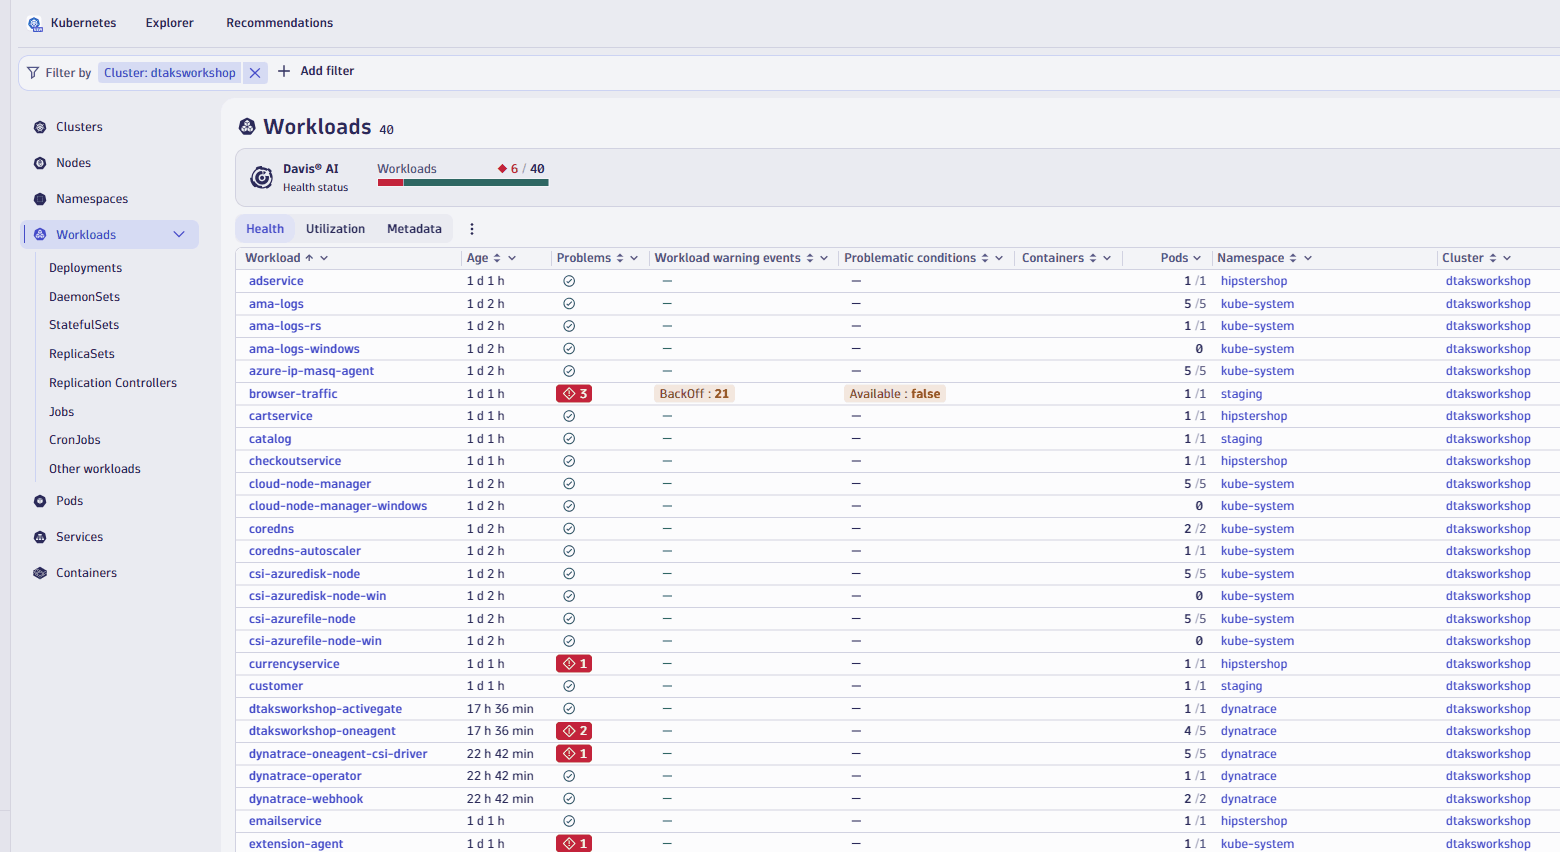
Task: Switch to the Utilization tab
Action: tap(335, 229)
